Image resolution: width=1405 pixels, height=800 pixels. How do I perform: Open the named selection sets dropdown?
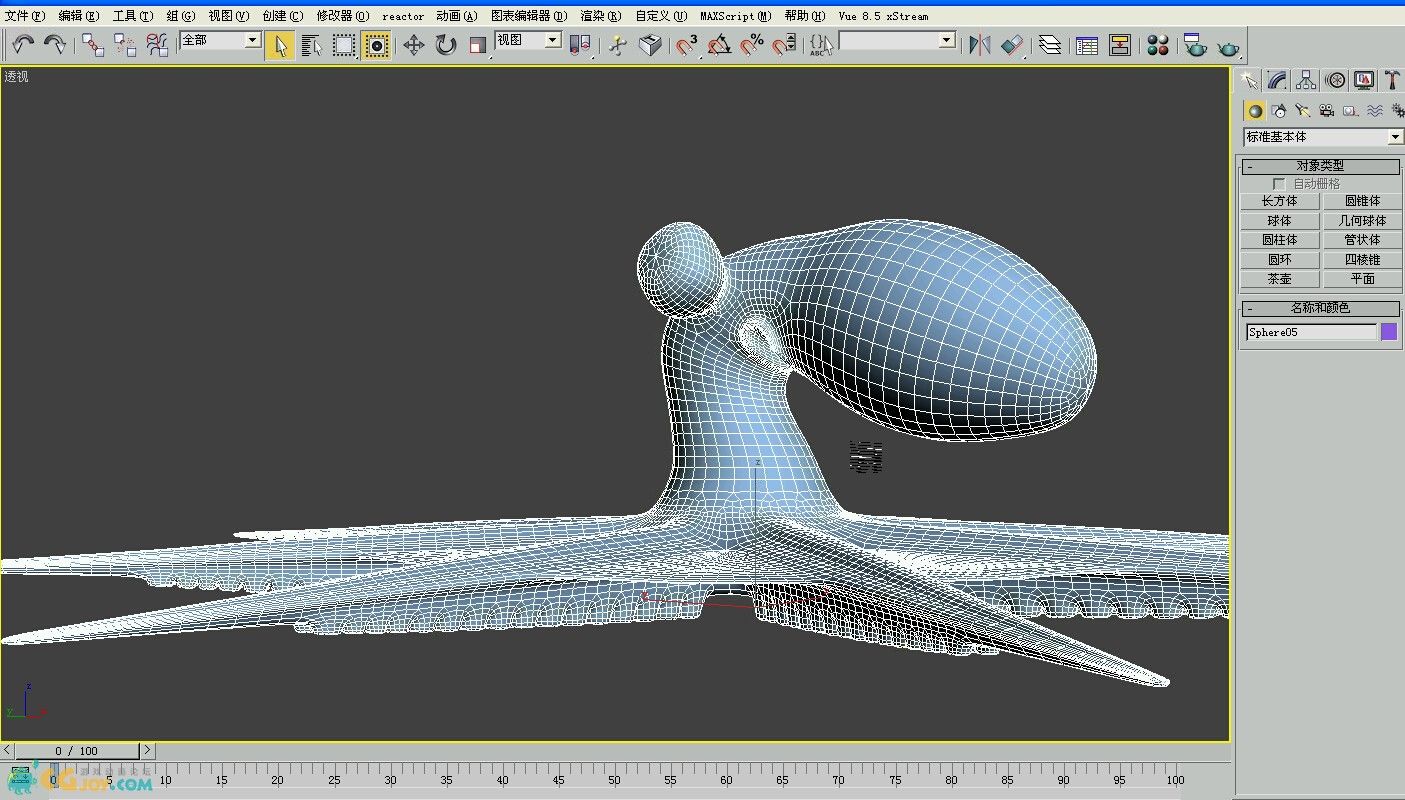coord(947,40)
